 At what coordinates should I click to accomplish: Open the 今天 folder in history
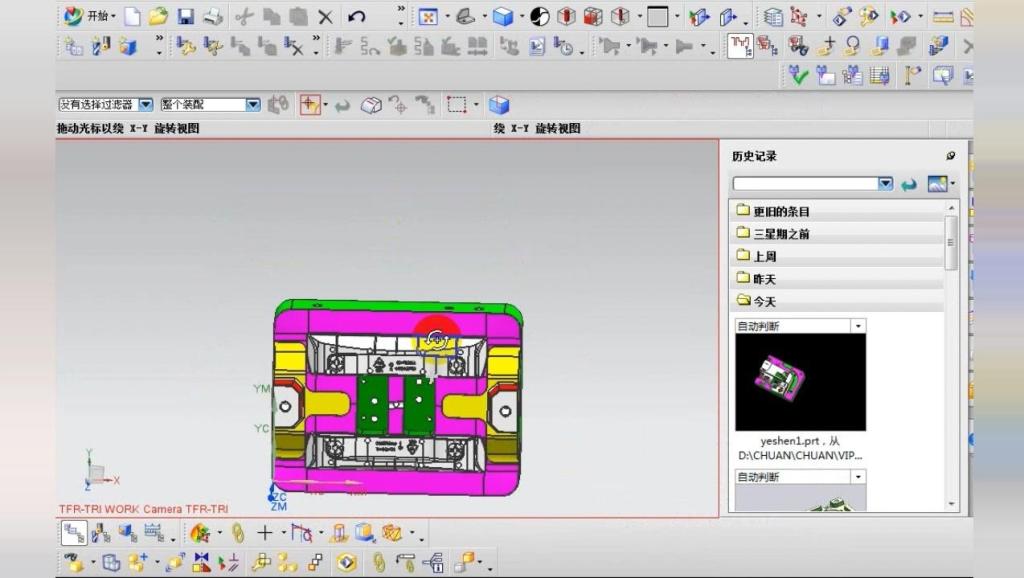pyautogui.click(x=764, y=300)
